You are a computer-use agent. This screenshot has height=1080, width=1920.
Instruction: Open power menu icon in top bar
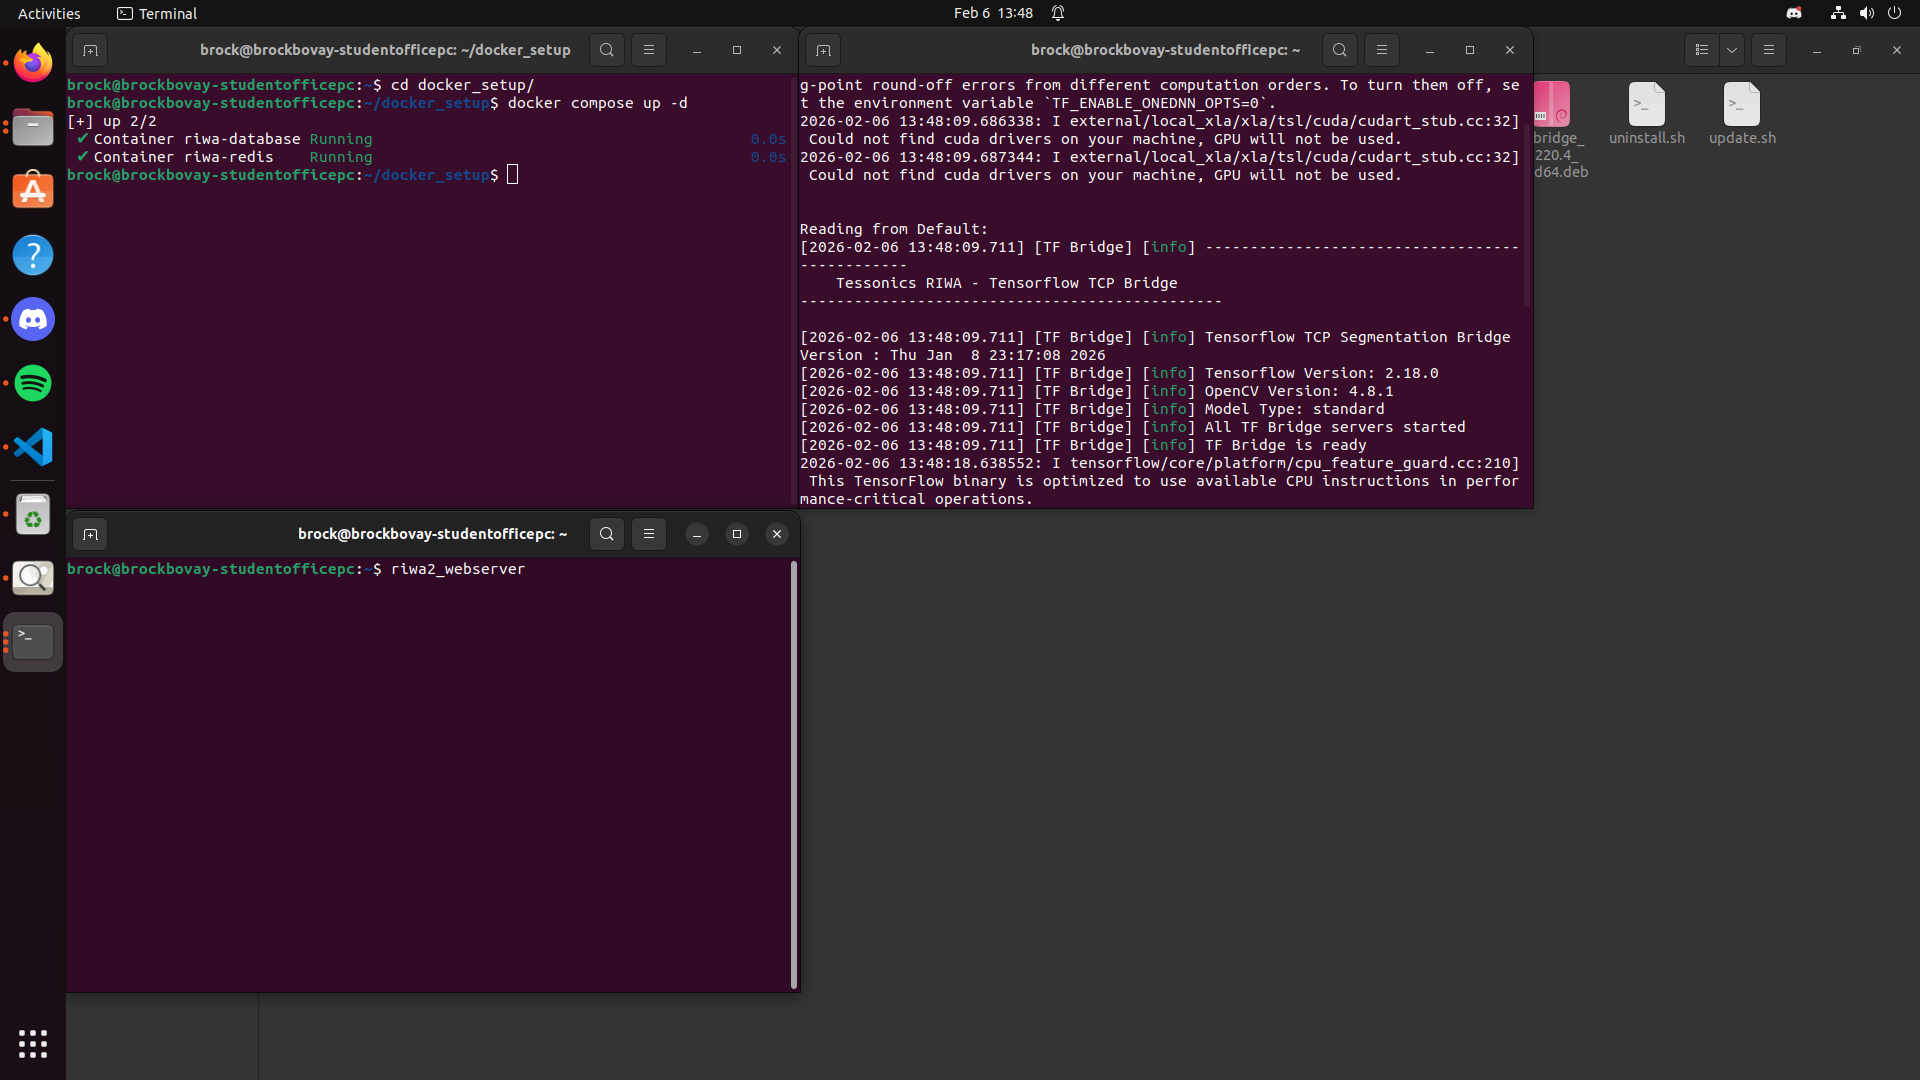tap(1894, 13)
